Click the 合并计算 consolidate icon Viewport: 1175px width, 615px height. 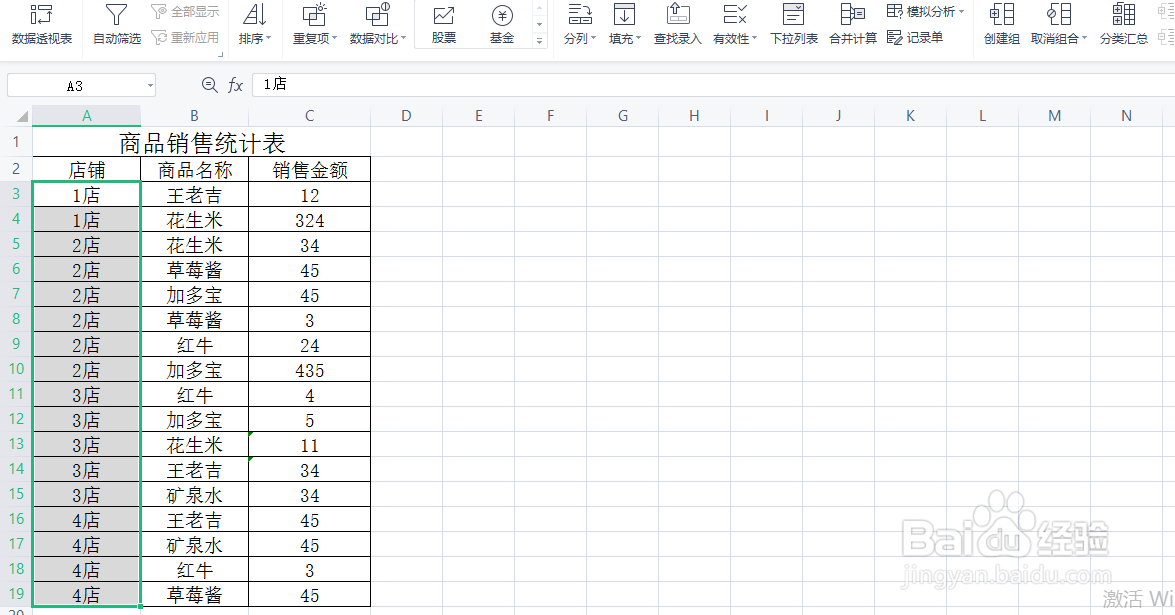[x=853, y=15]
